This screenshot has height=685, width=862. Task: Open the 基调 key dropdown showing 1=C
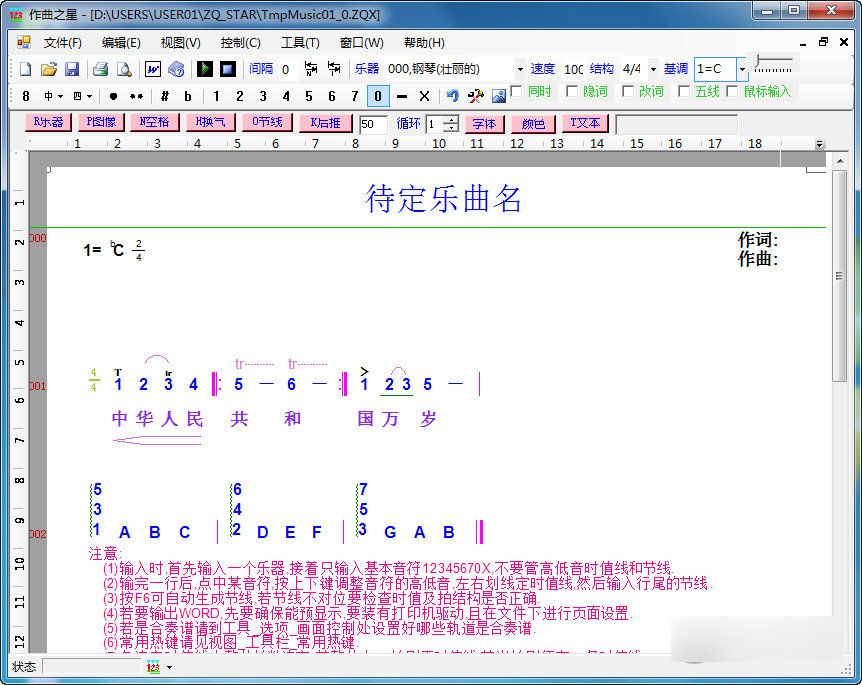[743, 69]
